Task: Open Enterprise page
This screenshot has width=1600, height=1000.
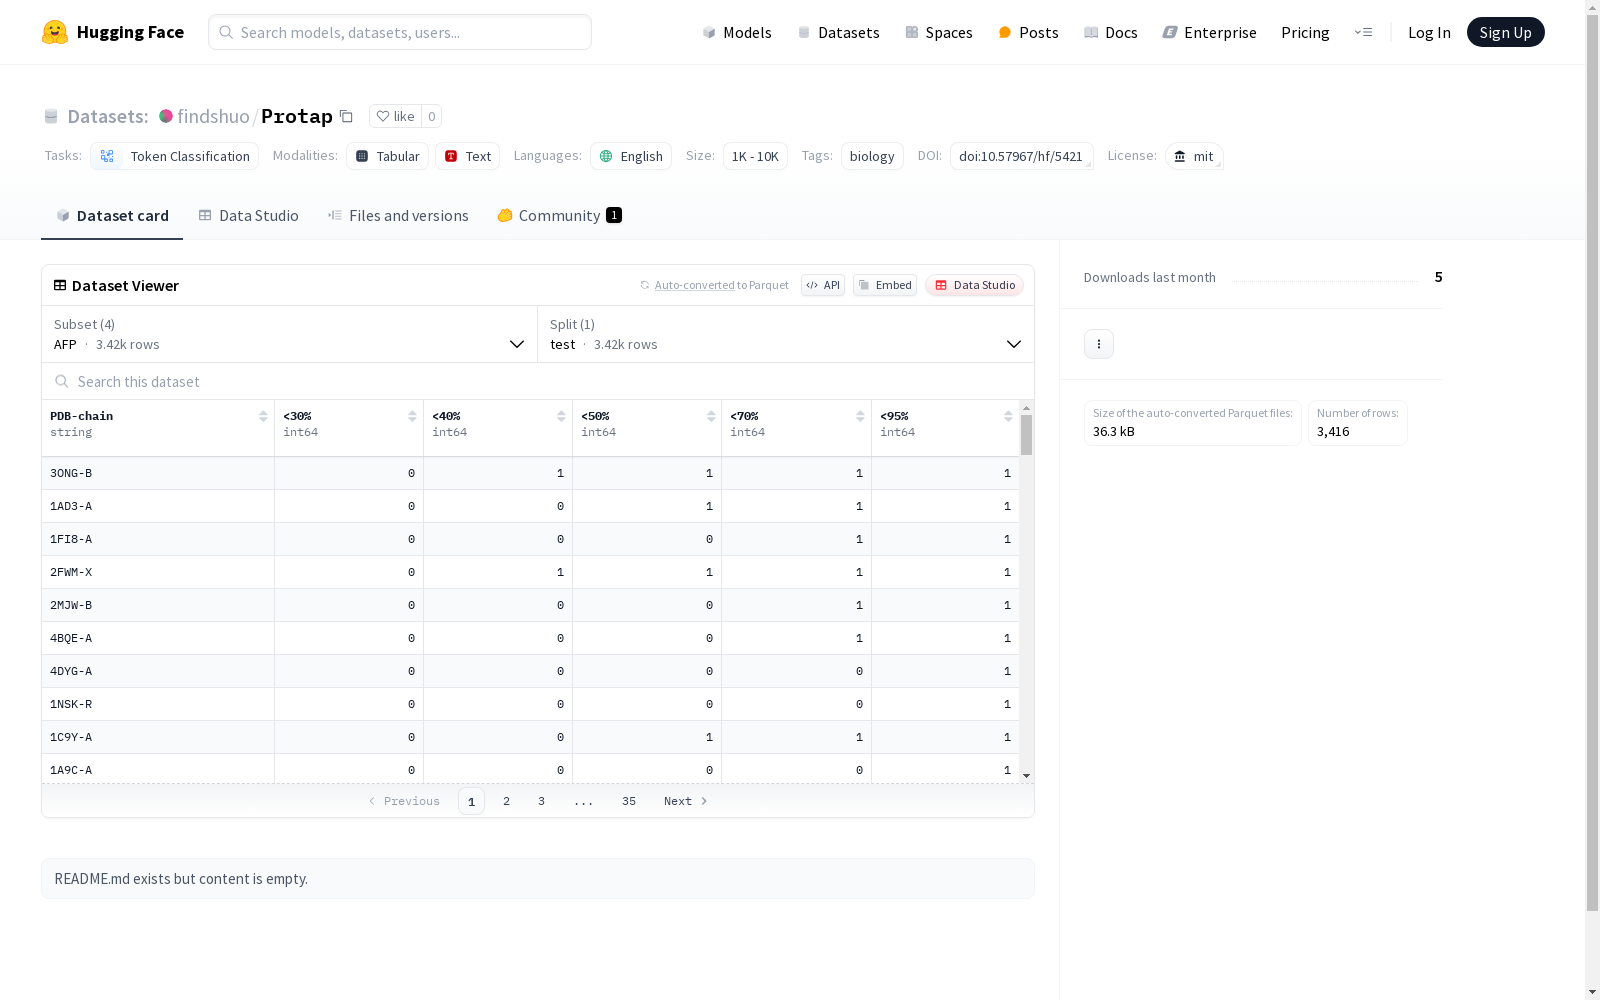Action: click(1209, 32)
